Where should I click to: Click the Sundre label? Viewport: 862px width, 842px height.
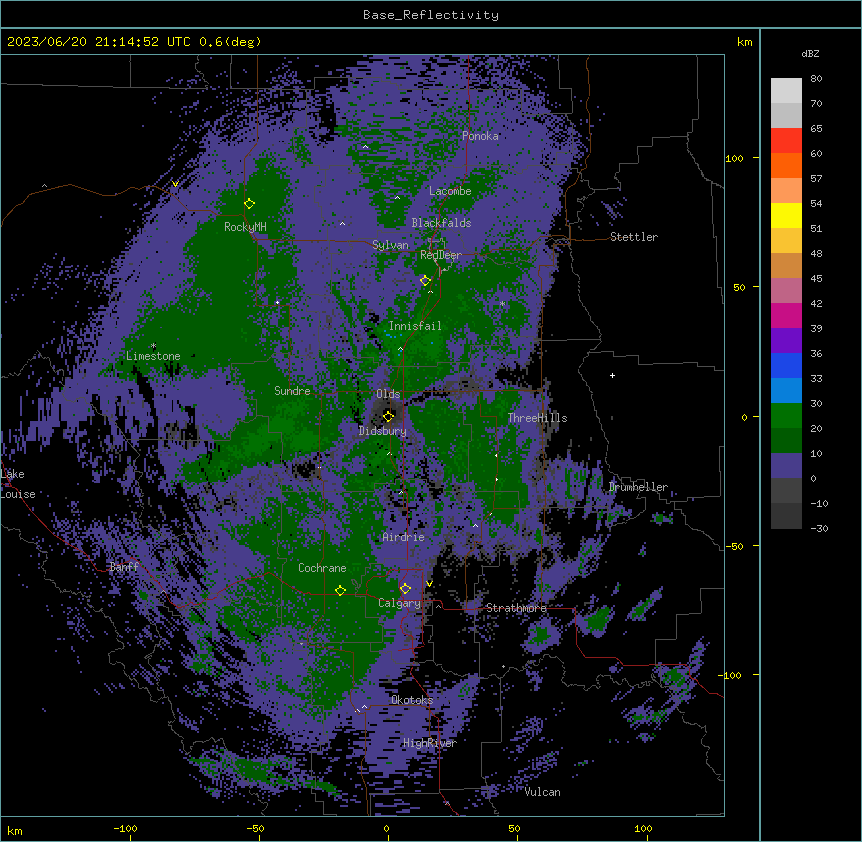(292, 391)
